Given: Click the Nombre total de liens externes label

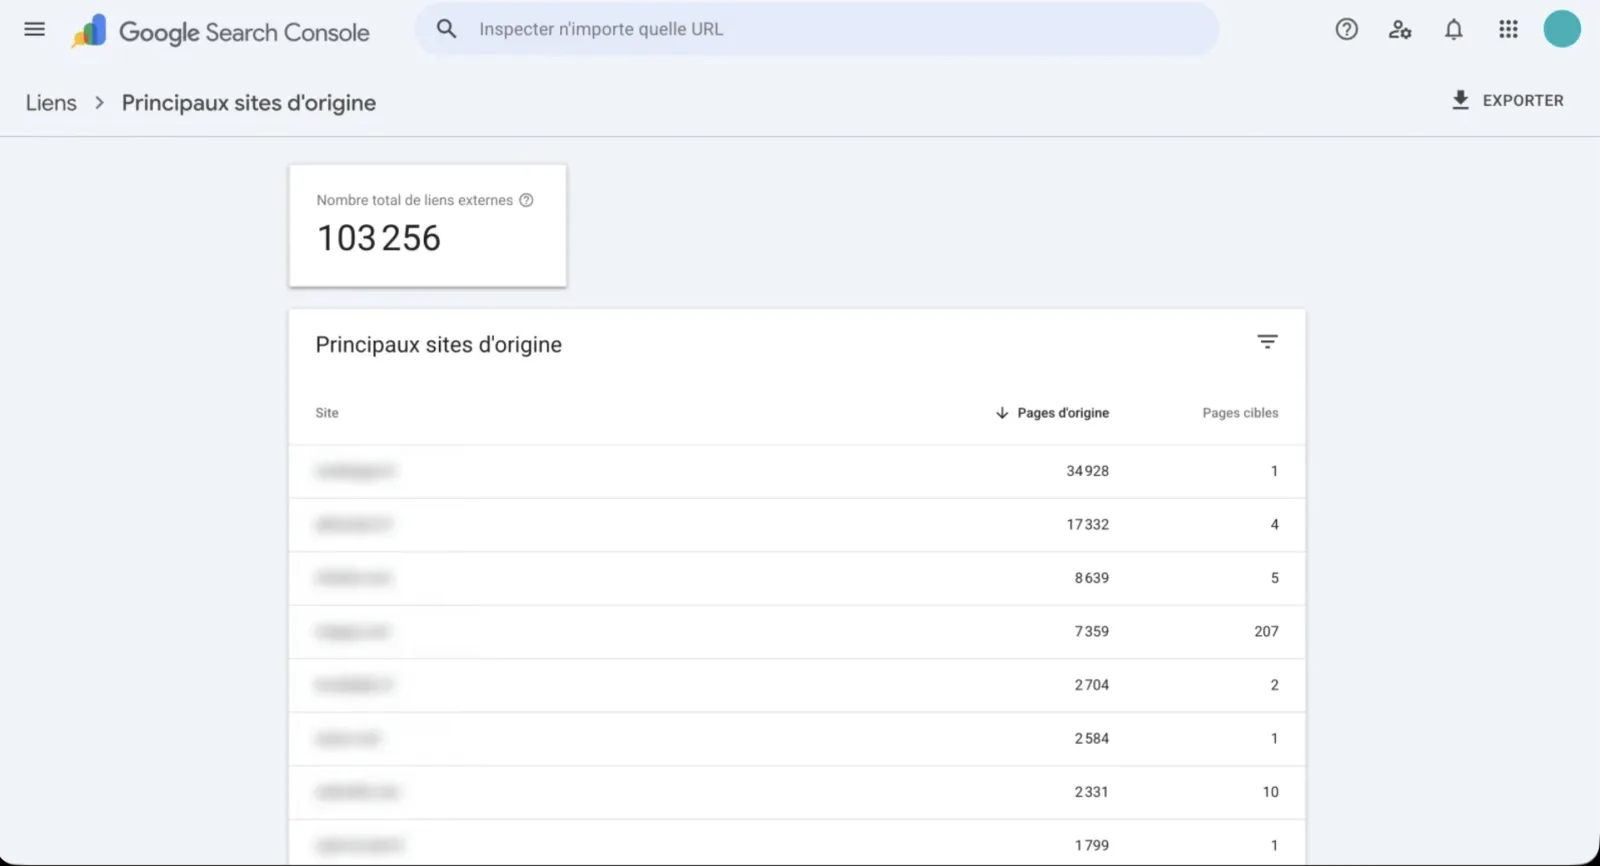Looking at the screenshot, I should 414,200.
